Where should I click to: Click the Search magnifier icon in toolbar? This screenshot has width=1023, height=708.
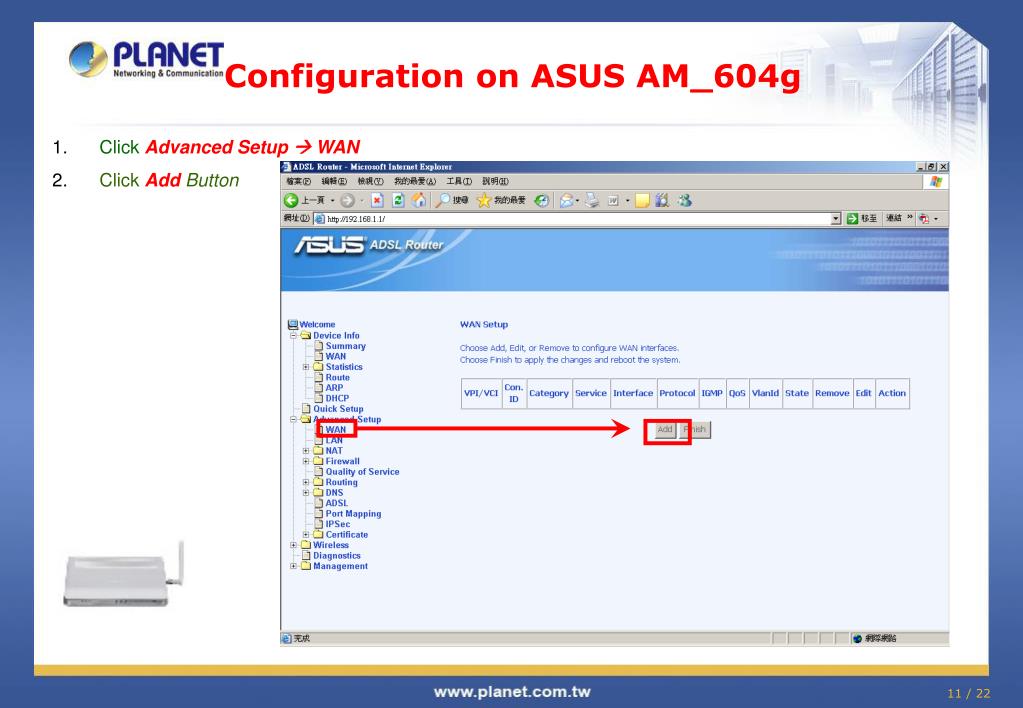pos(443,200)
